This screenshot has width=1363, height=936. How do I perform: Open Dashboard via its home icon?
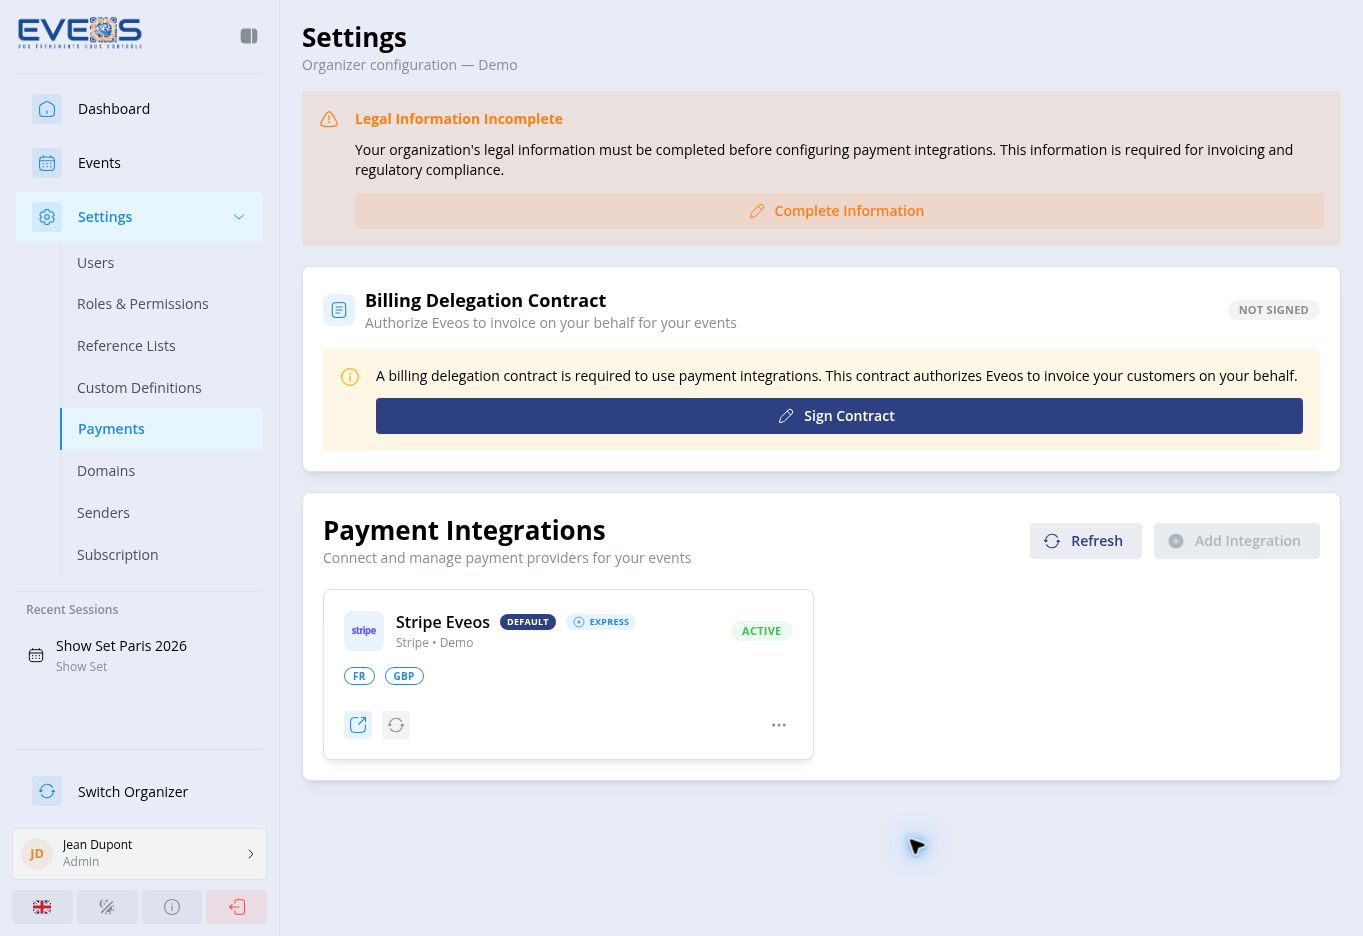click(47, 109)
